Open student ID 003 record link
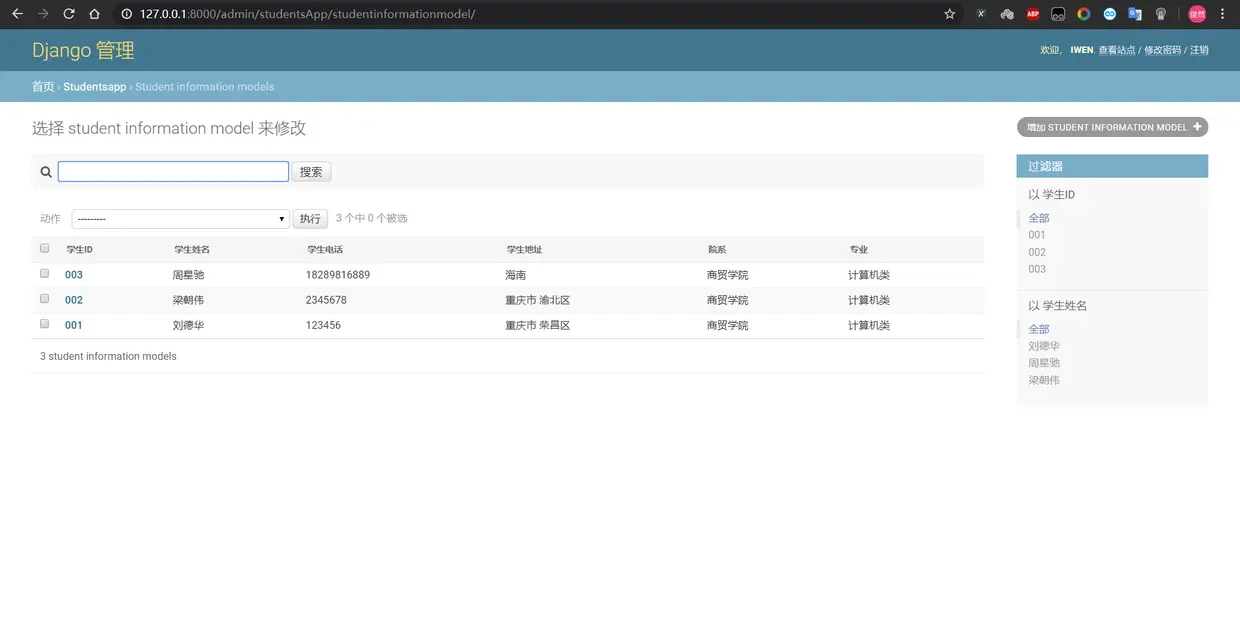This screenshot has width=1240, height=637. [x=74, y=275]
